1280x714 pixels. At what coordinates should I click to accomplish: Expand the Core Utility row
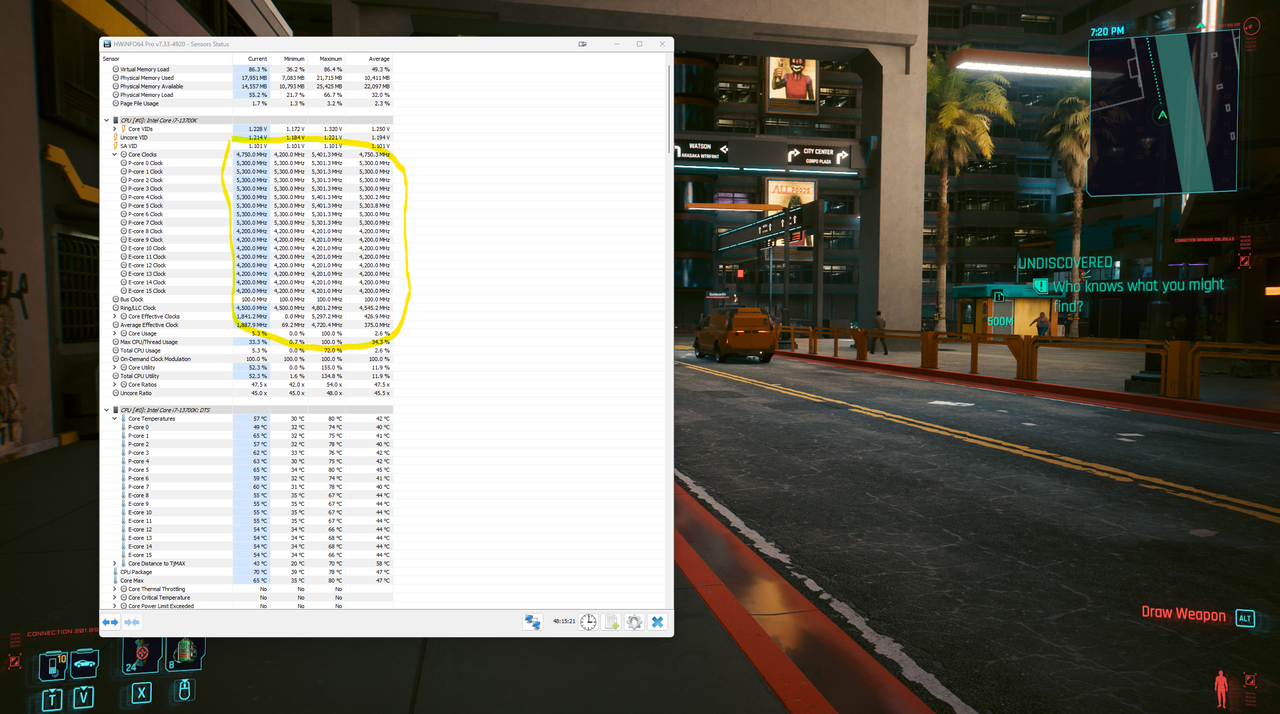pos(115,367)
